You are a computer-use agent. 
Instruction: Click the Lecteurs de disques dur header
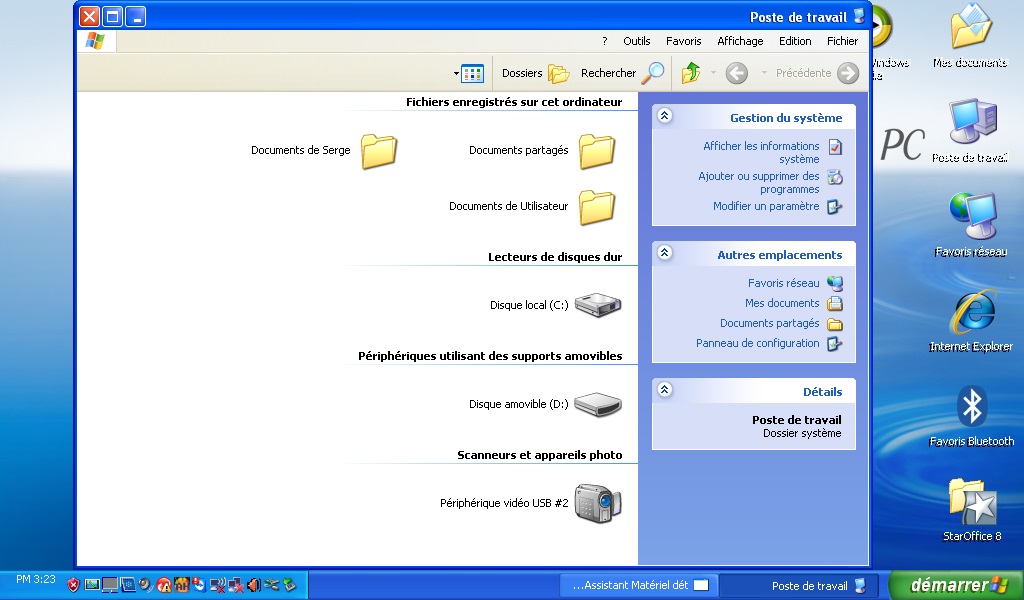click(x=555, y=257)
